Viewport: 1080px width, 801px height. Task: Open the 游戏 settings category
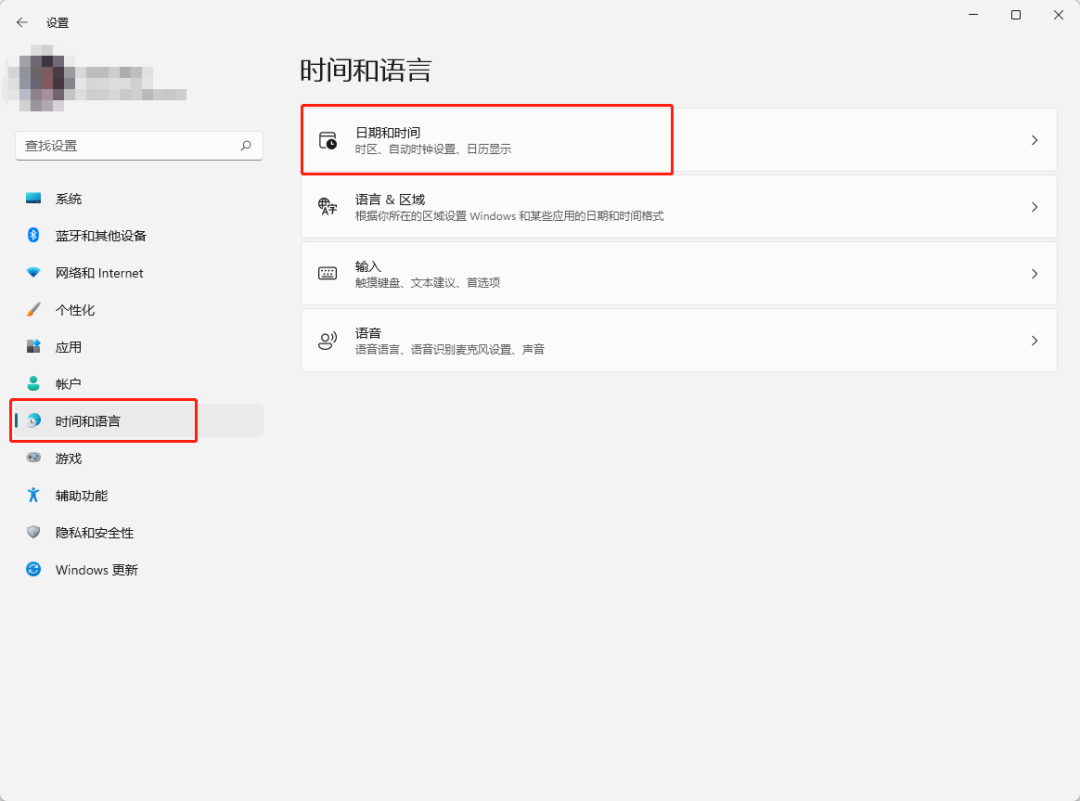pos(139,458)
